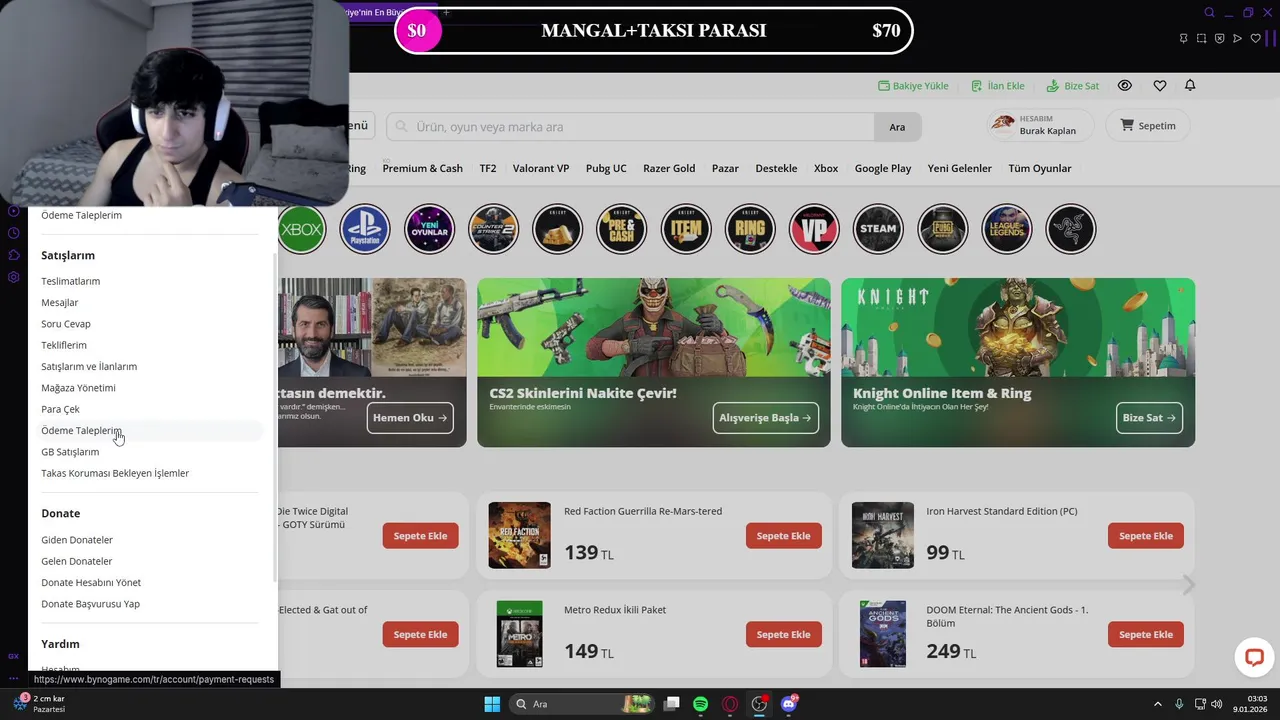The width and height of the screenshot is (1280, 720).
Task: Show hidden system tray icons chevron
Action: coord(1158,704)
